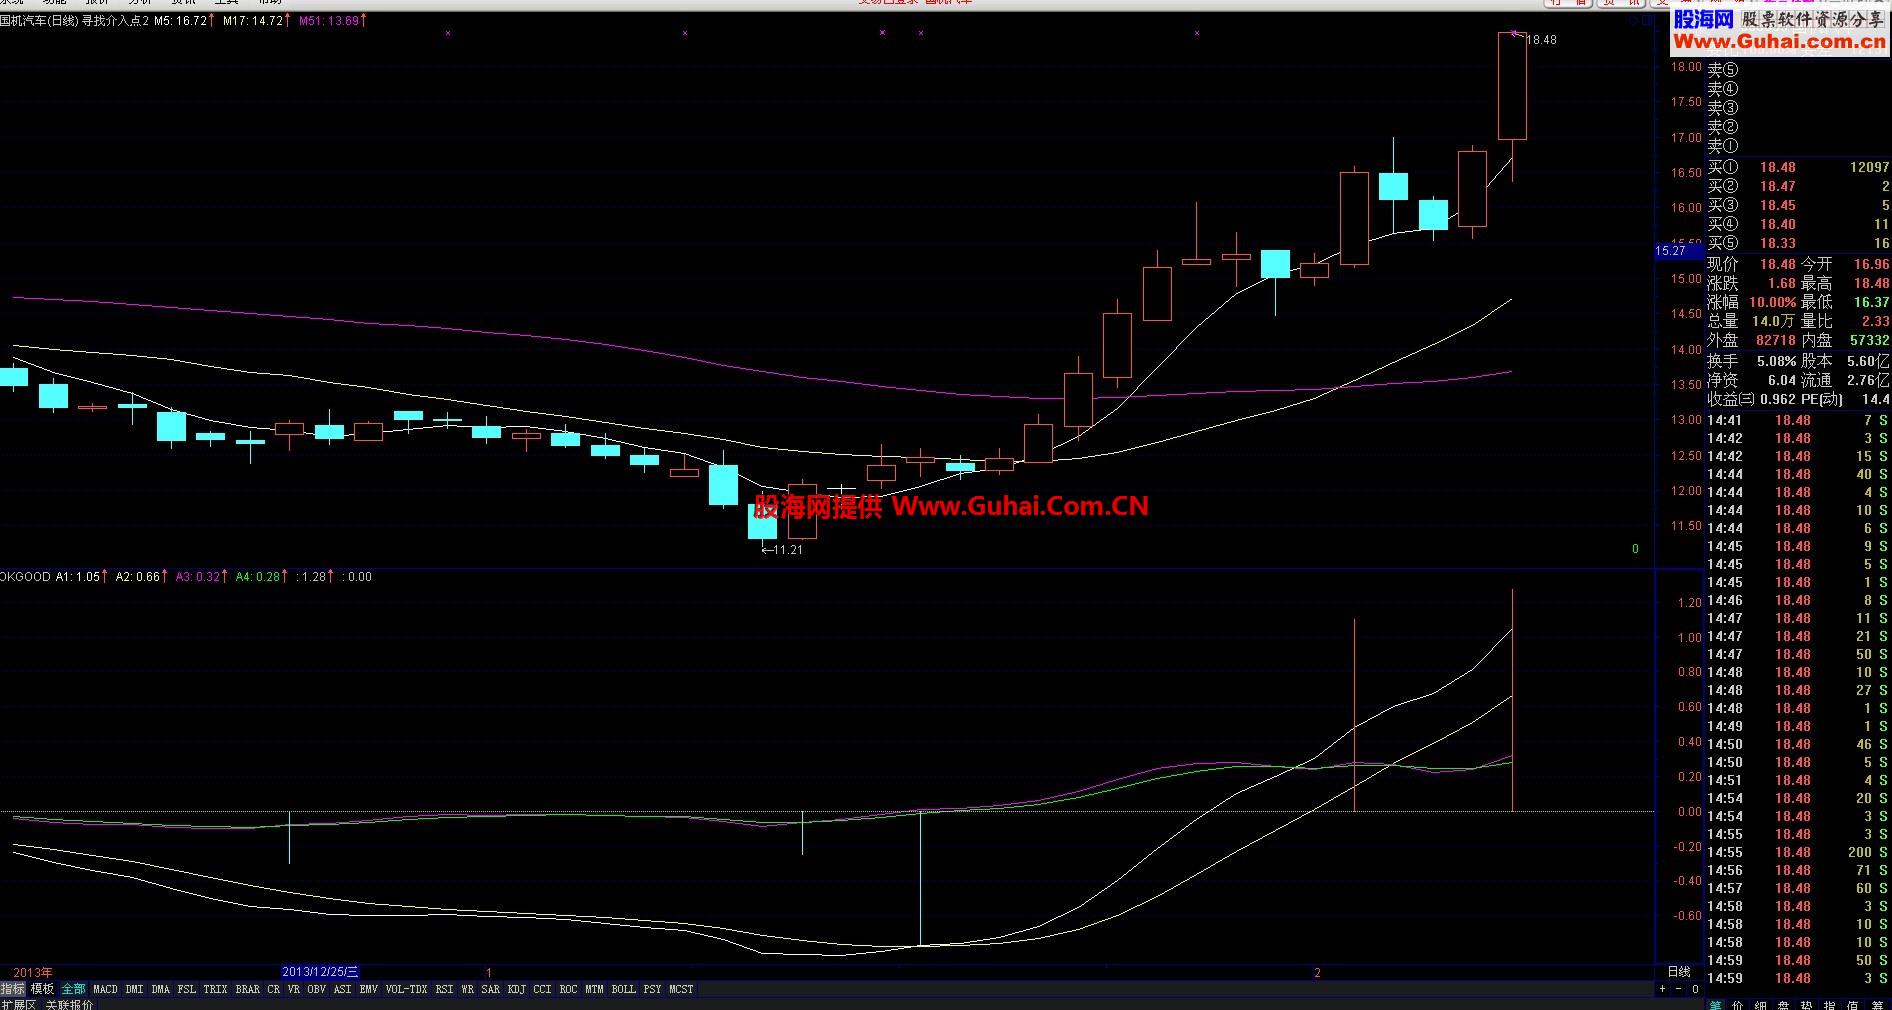The height and width of the screenshot is (1010, 1892).
Task: Click the M17: 14.72 moving average label
Action: (256, 21)
